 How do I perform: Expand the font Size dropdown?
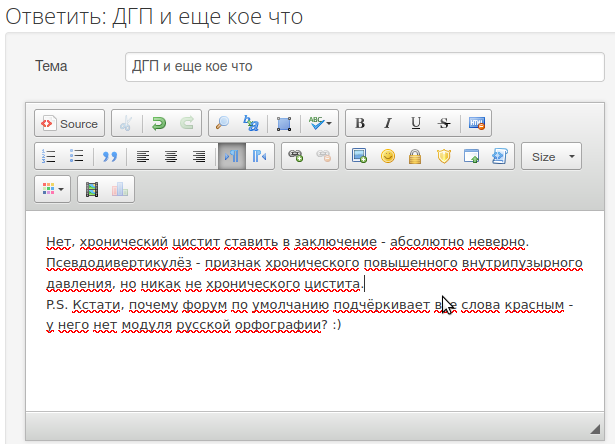point(551,156)
